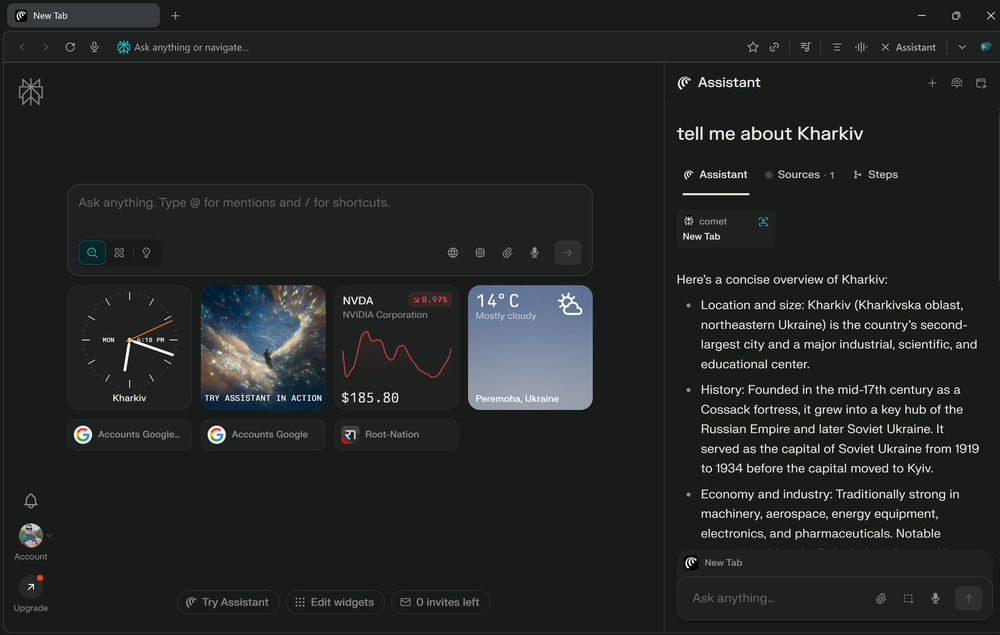Click the screenshot icon on the comet chip
Image resolution: width=1000 pixels, height=635 pixels.
click(763, 221)
